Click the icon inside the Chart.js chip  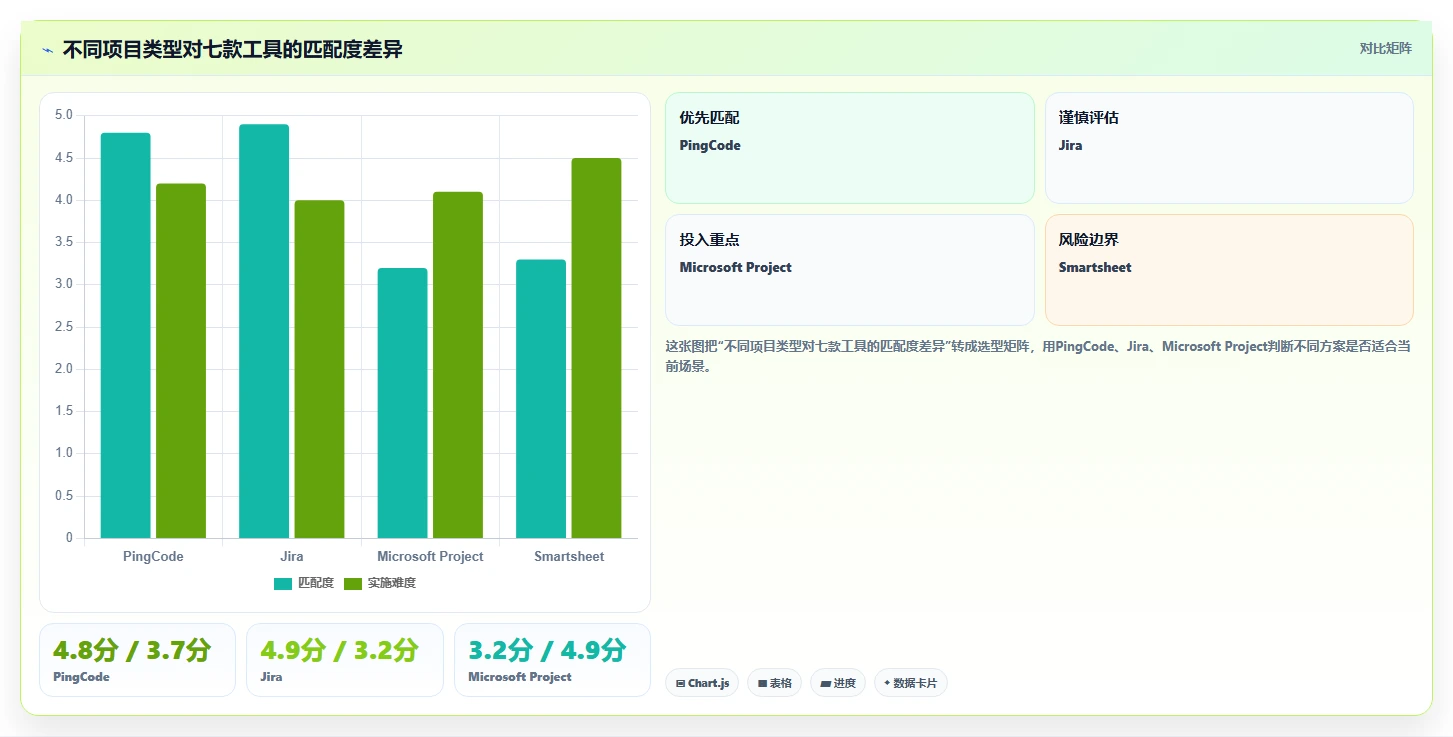tap(681, 684)
